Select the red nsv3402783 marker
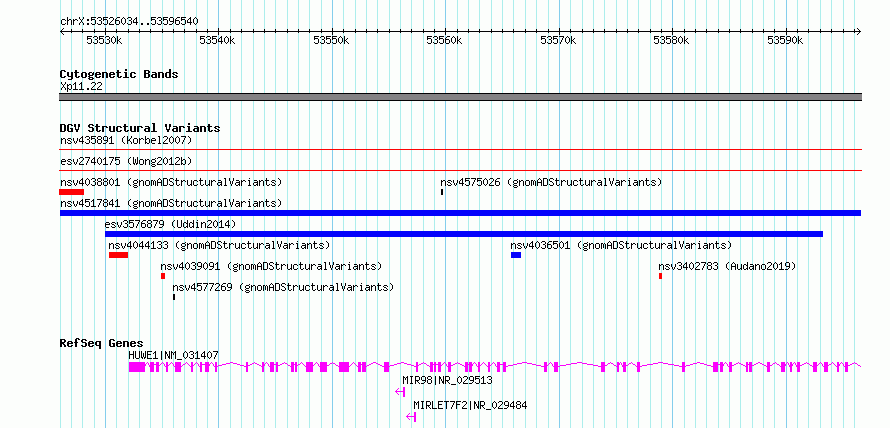This screenshot has height=428, width=890. click(661, 276)
